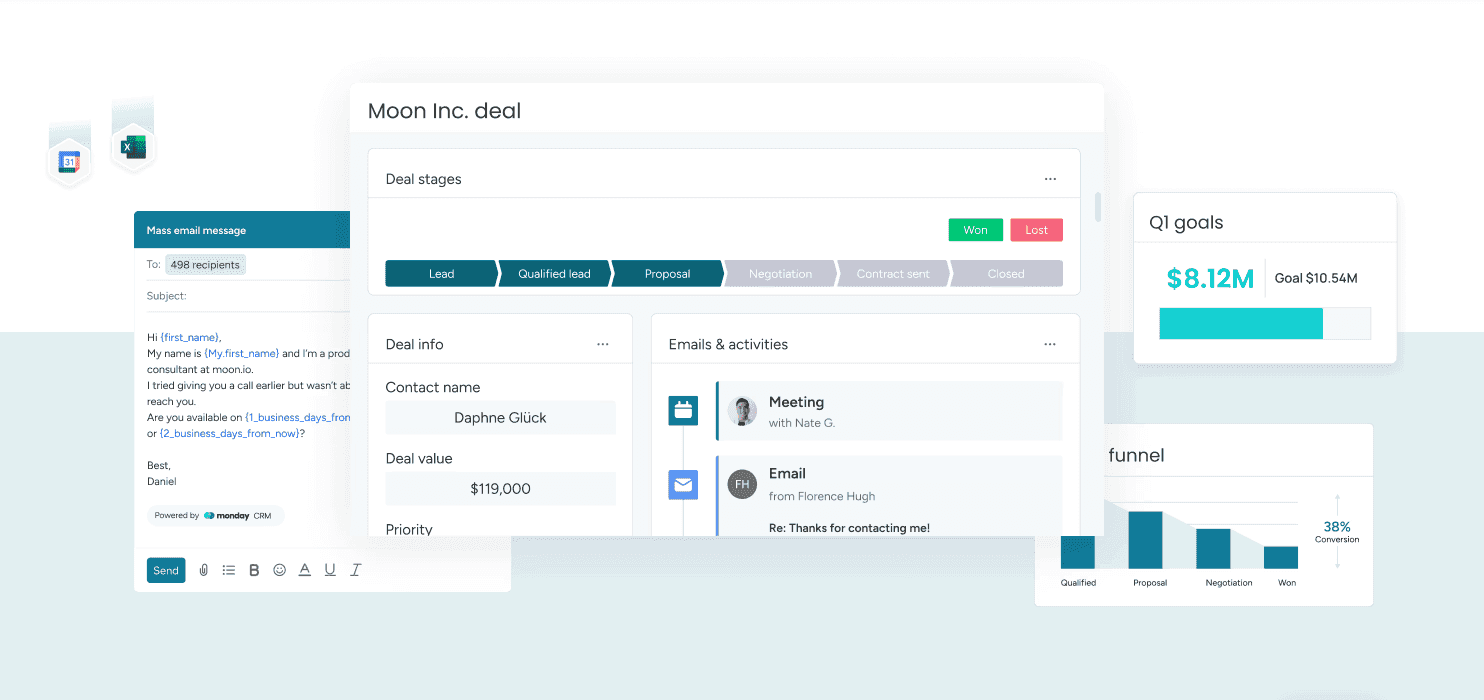Click the blue email icon beside Florence Hugh's email

click(x=683, y=484)
